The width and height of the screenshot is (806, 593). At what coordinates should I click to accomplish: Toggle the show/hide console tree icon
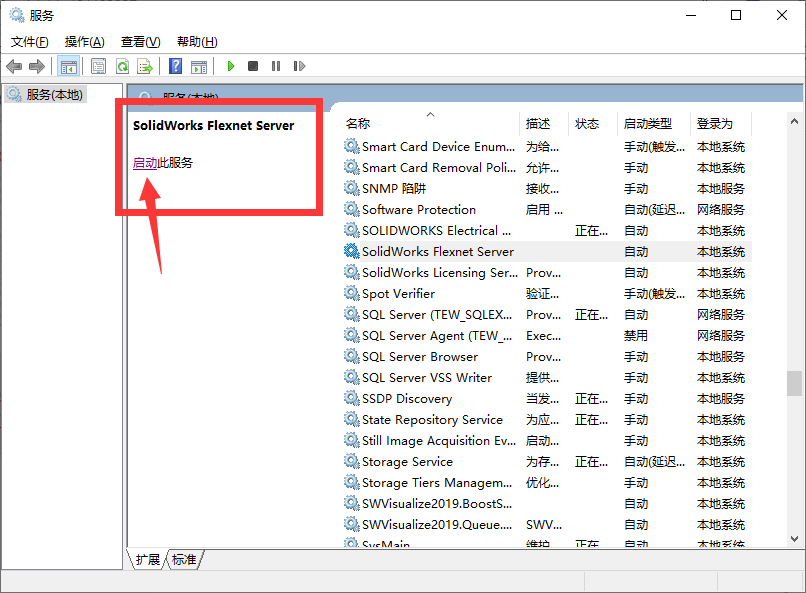pyautogui.click(x=68, y=66)
